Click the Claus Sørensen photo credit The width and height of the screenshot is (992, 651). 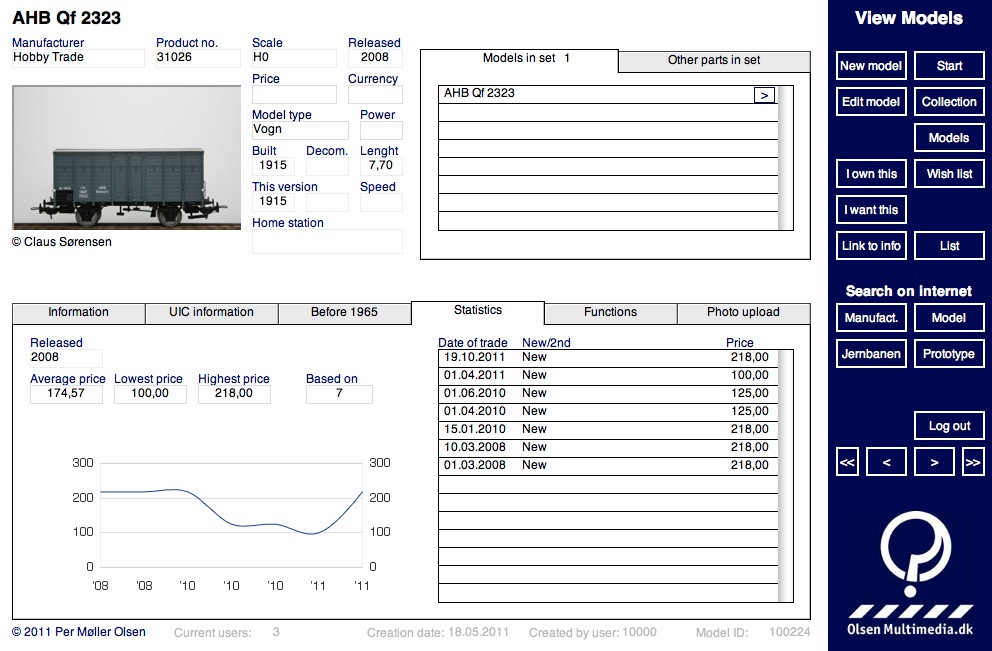point(62,242)
